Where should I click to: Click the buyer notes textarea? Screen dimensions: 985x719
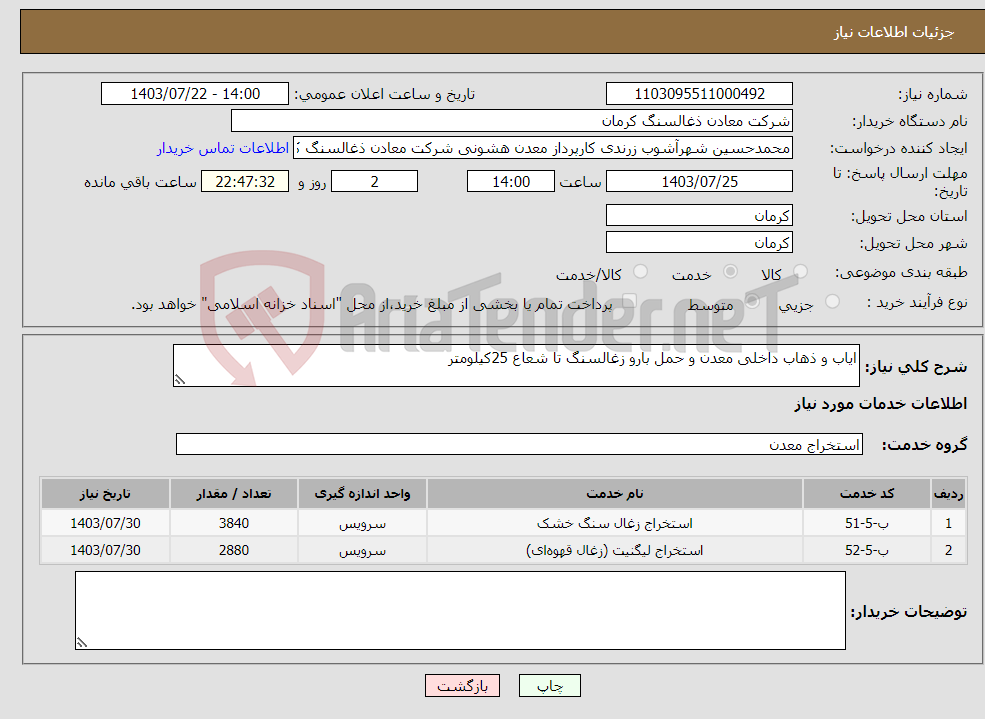coord(460,610)
